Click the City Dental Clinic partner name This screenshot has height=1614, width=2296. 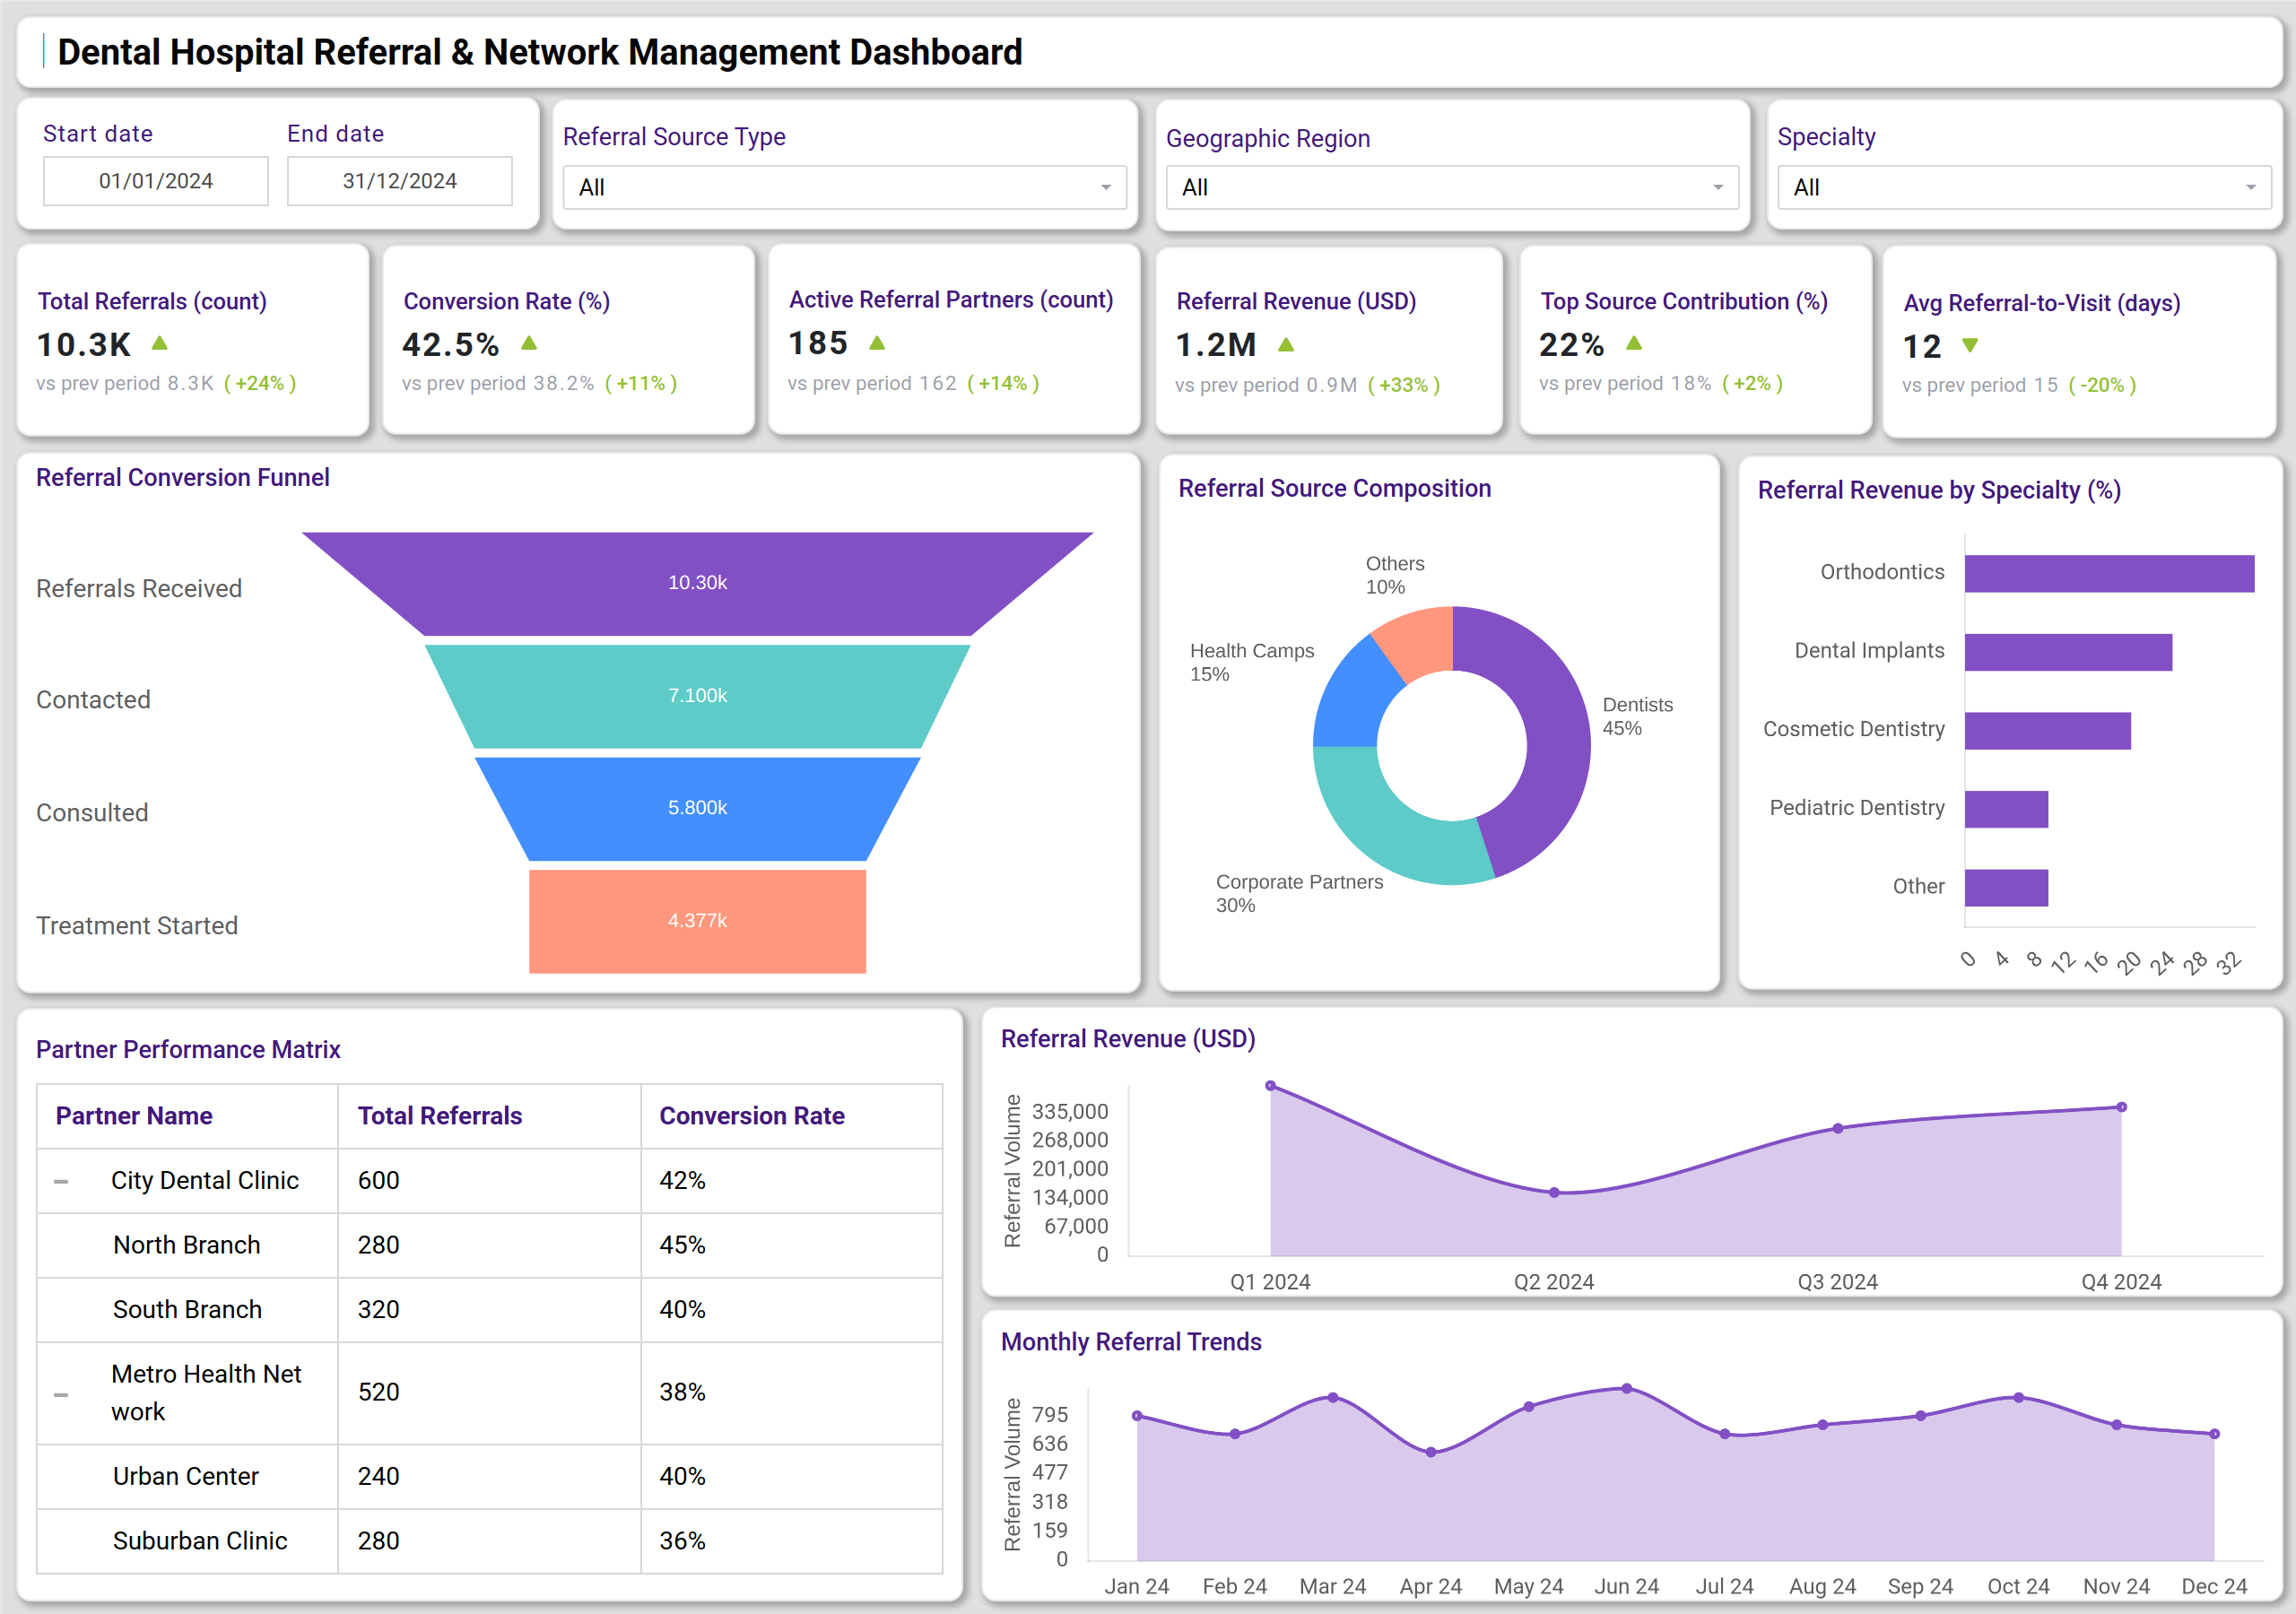pyautogui.click(x=205, y=1181)
